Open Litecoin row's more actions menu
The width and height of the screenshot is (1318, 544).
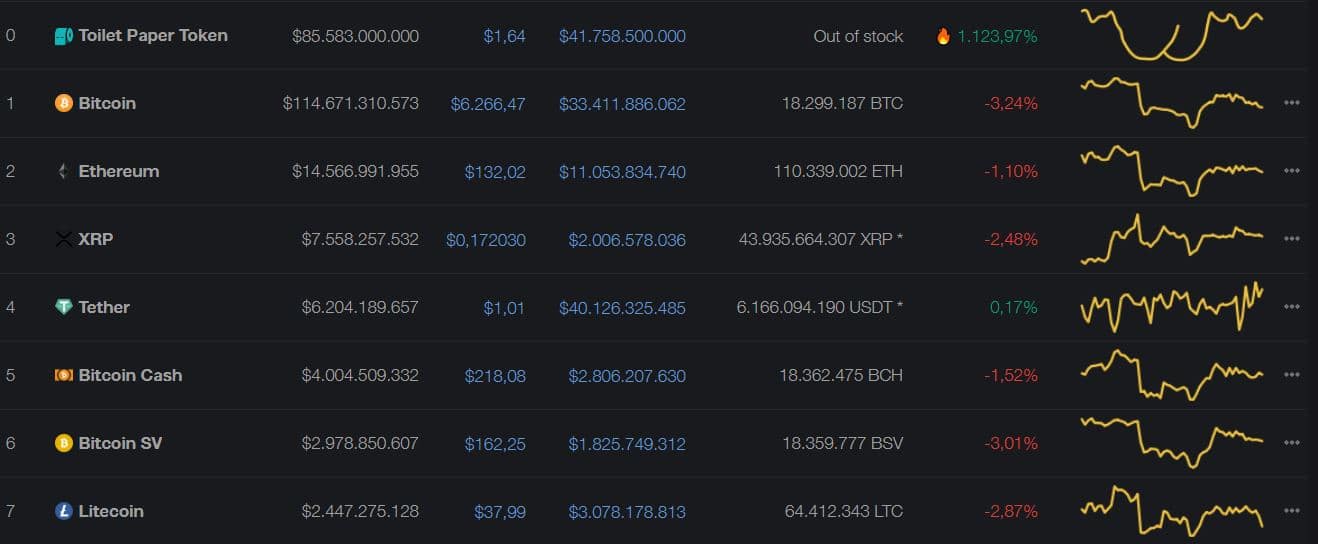pyautogui.click(x=1291, y=511)
